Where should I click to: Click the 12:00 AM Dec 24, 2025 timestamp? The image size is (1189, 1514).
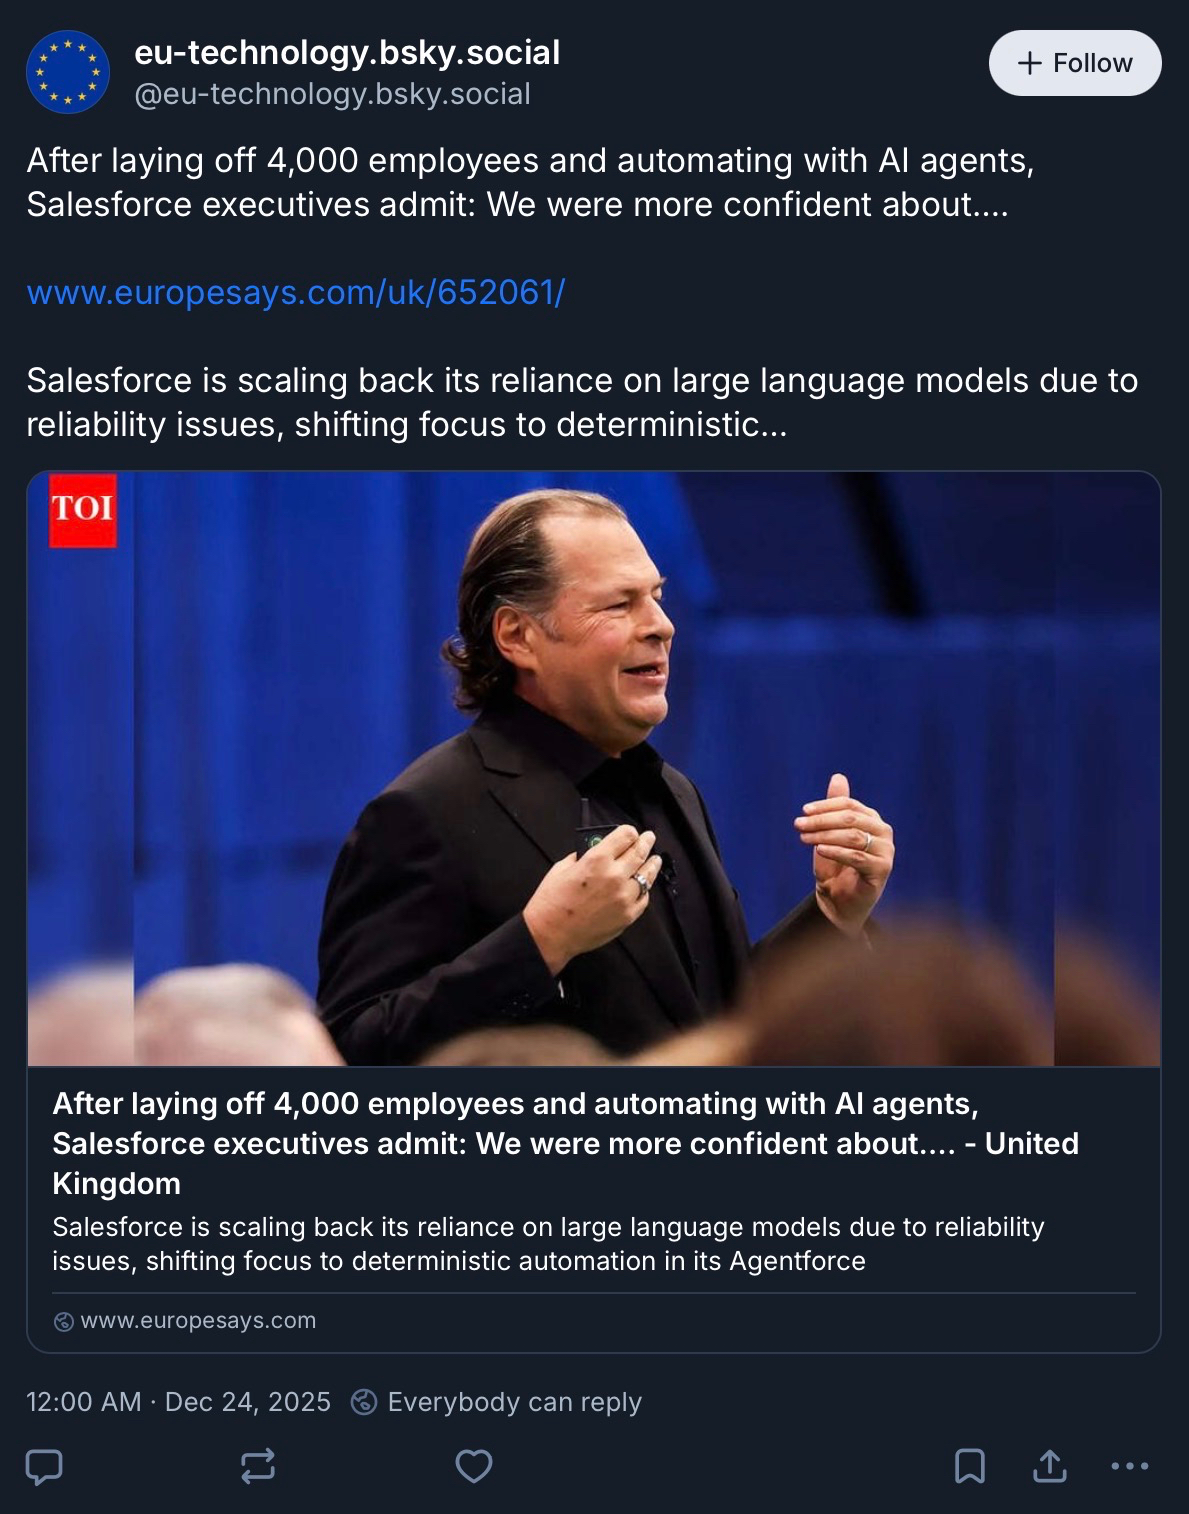tap(178, 1402)
